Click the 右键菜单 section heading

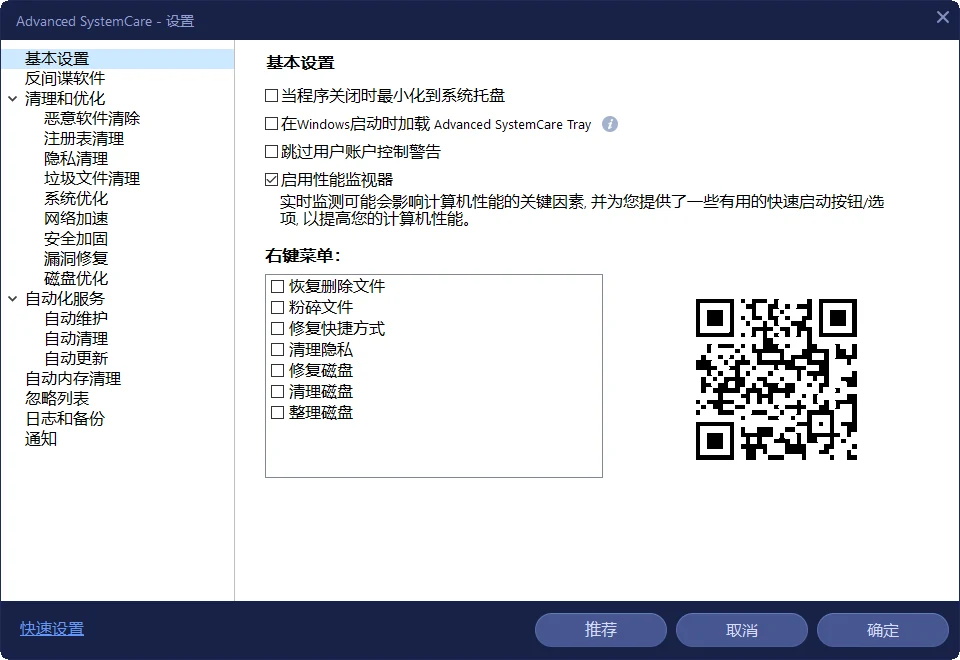(303, 256)
